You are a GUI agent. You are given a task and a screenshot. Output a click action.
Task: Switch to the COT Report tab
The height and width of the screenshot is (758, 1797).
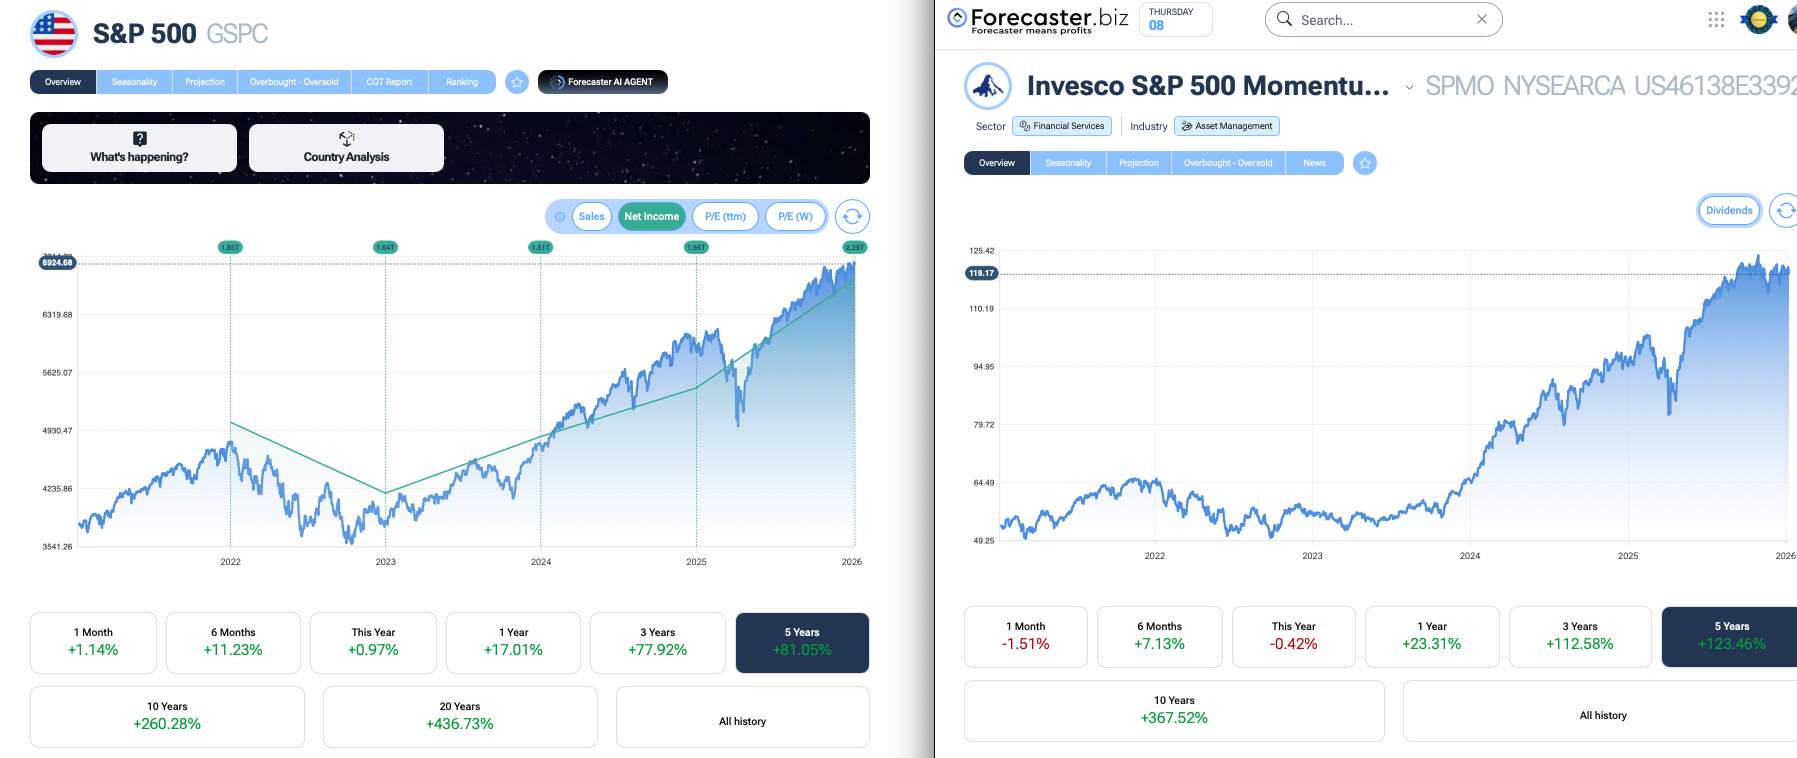(x=389, y=82)
